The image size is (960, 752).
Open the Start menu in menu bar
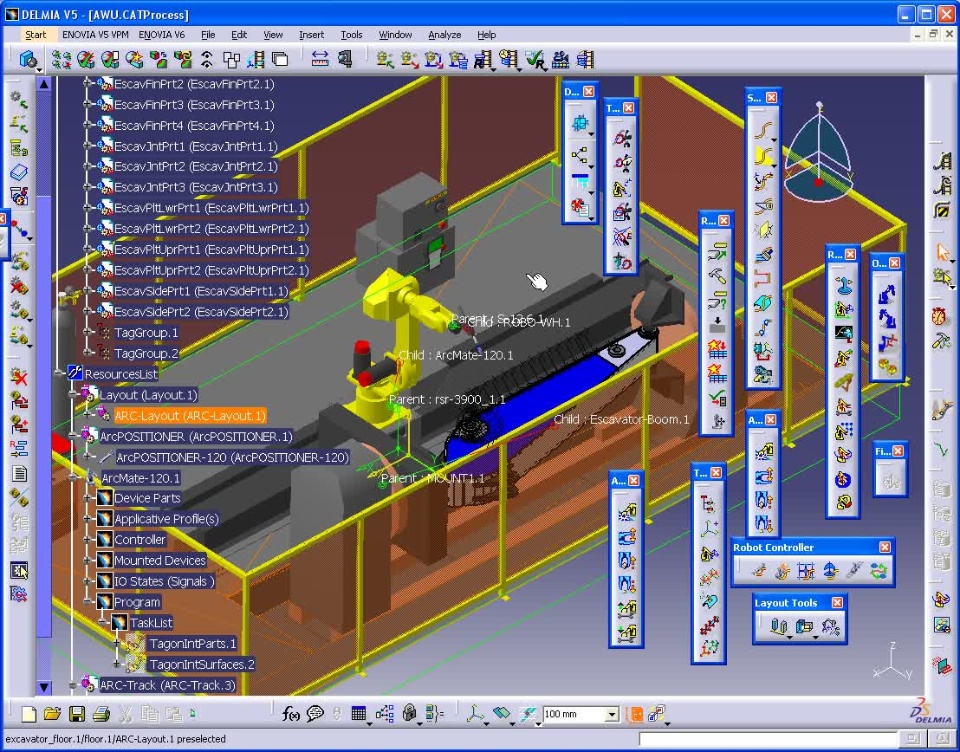(x=36, y=35)
